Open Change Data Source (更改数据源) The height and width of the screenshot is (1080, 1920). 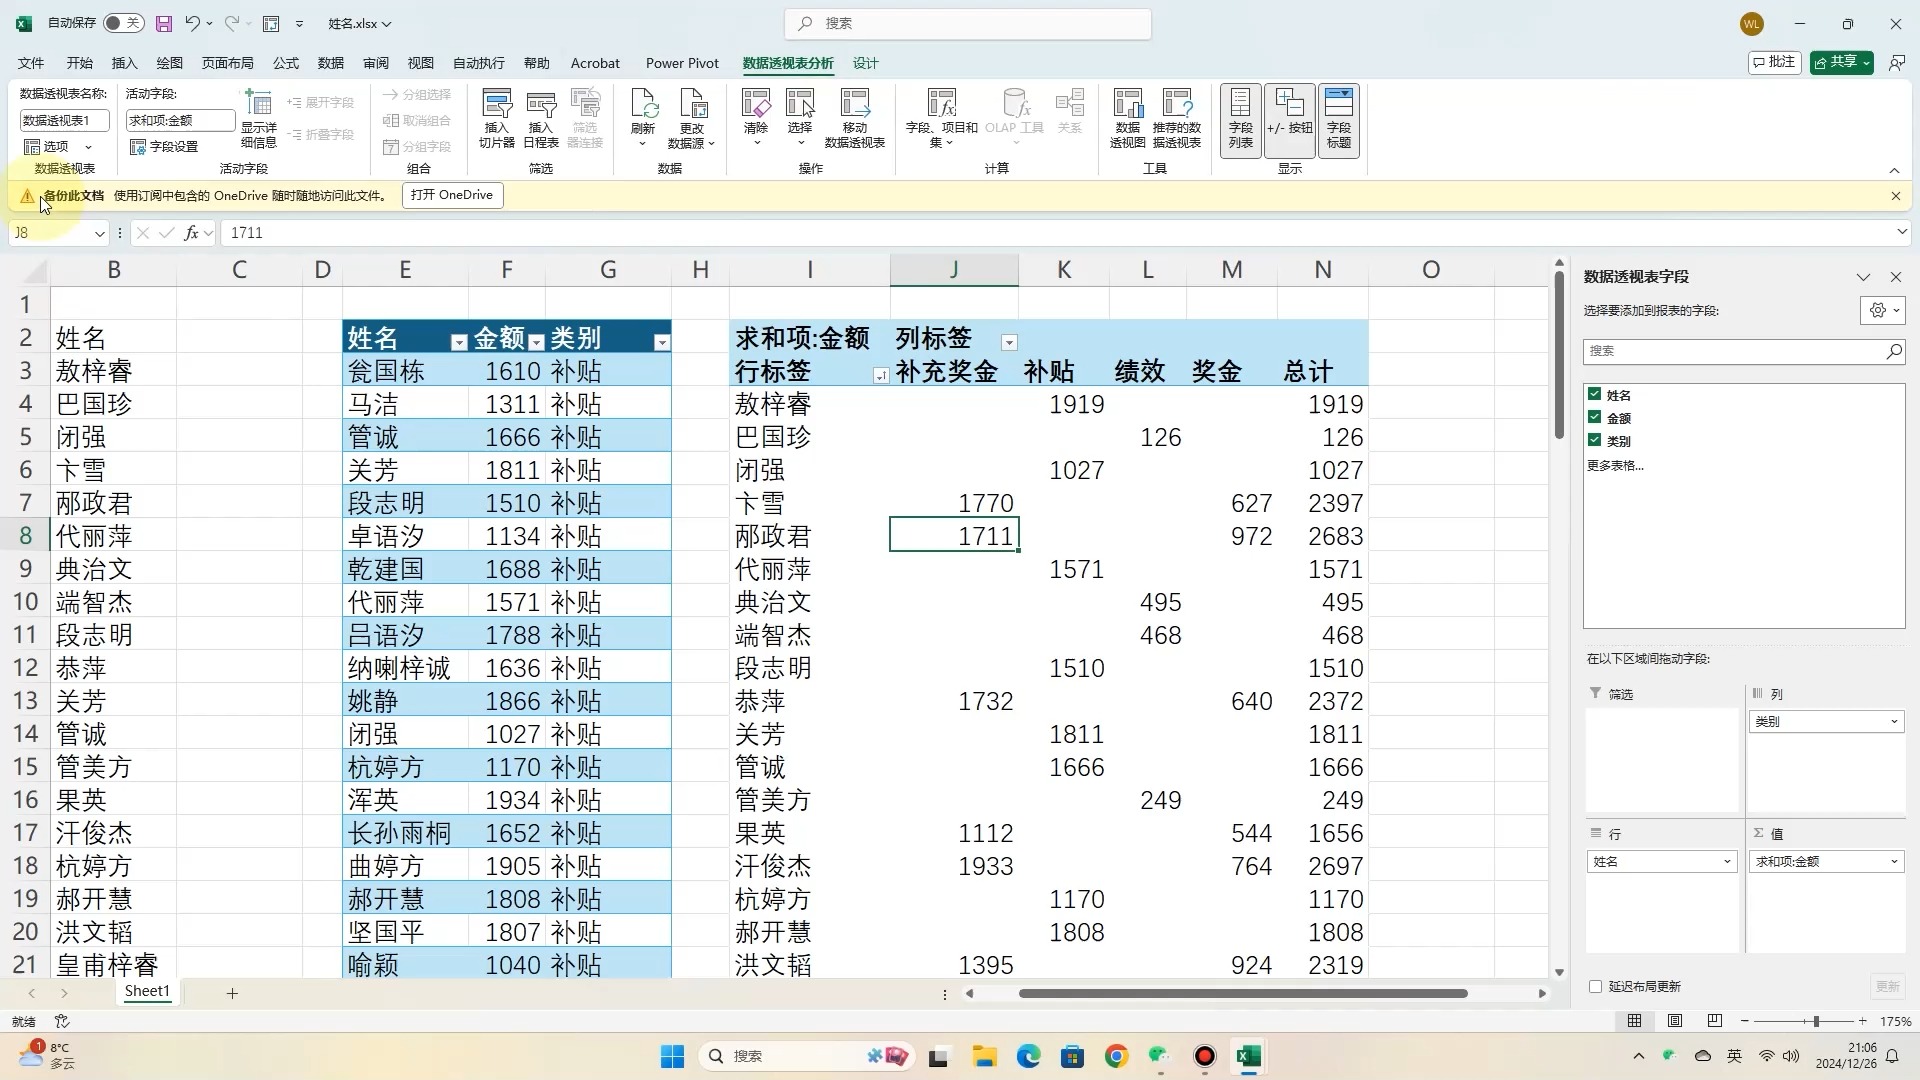(692, 105)
